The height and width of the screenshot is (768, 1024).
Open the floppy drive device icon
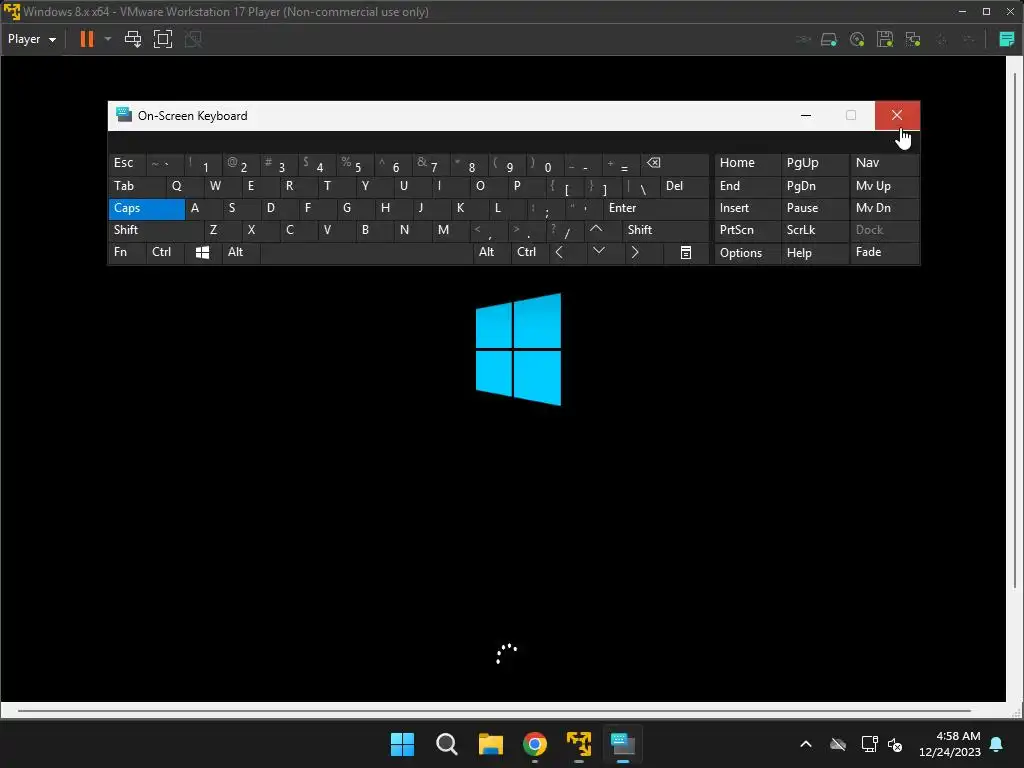coord(885,40)
